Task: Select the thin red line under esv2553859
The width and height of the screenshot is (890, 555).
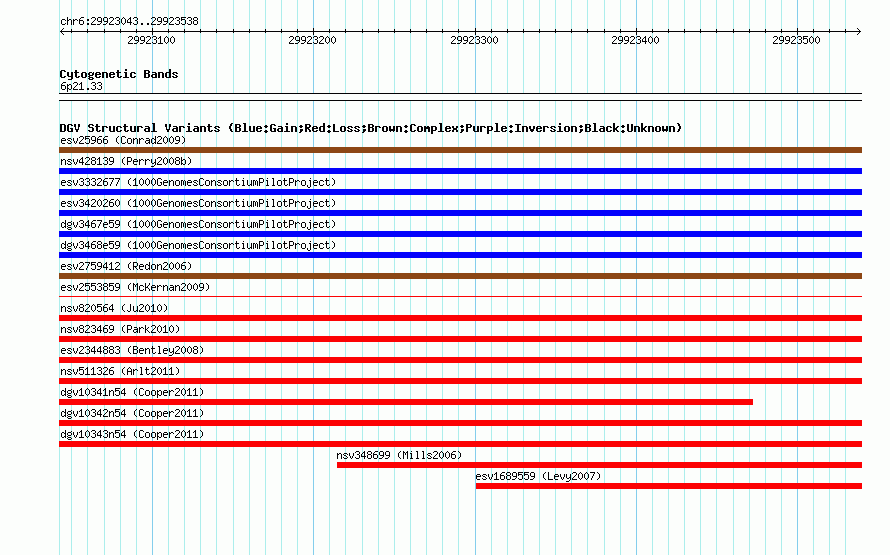Action: coord(460,296)
